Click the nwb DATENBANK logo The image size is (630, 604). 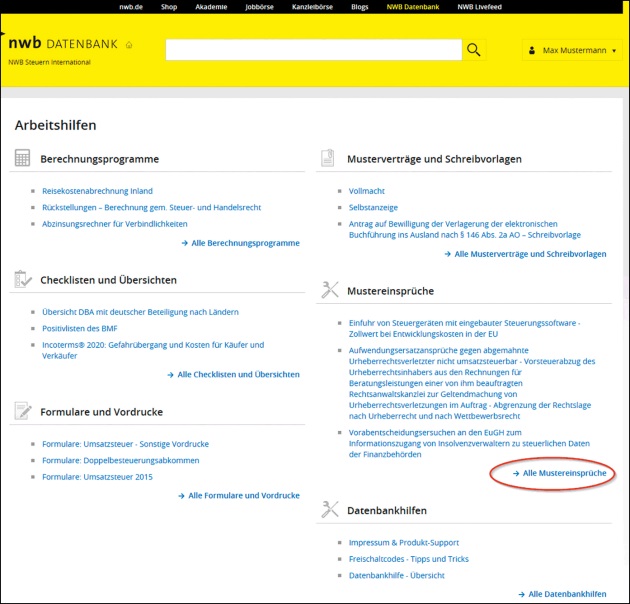[x=62, y=45]
